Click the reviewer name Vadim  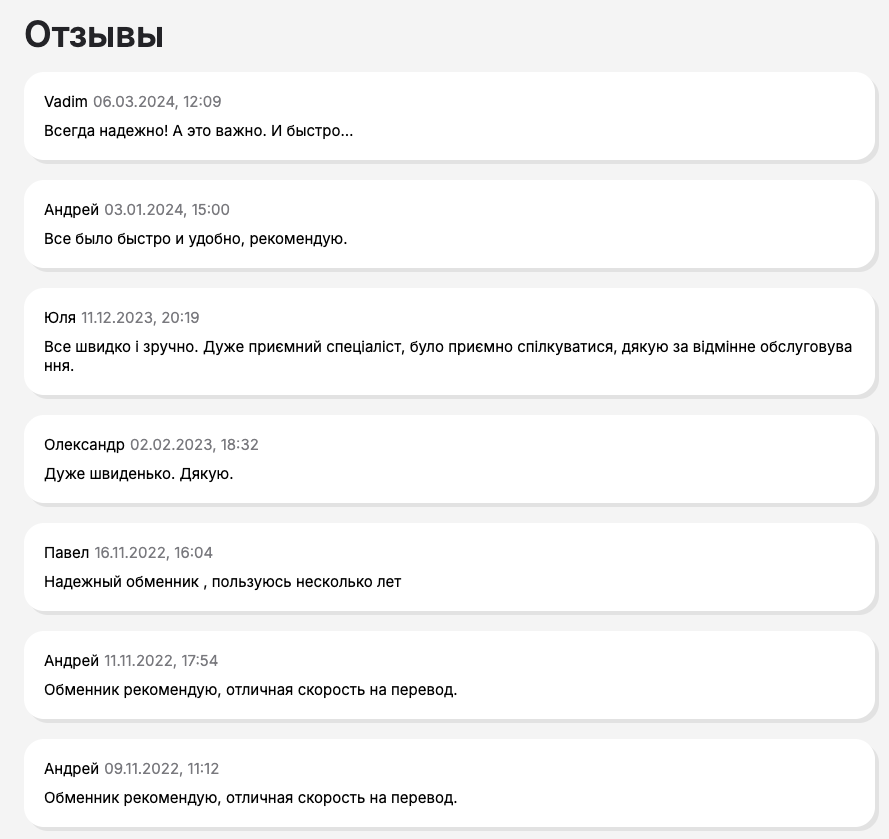[66, 102]
